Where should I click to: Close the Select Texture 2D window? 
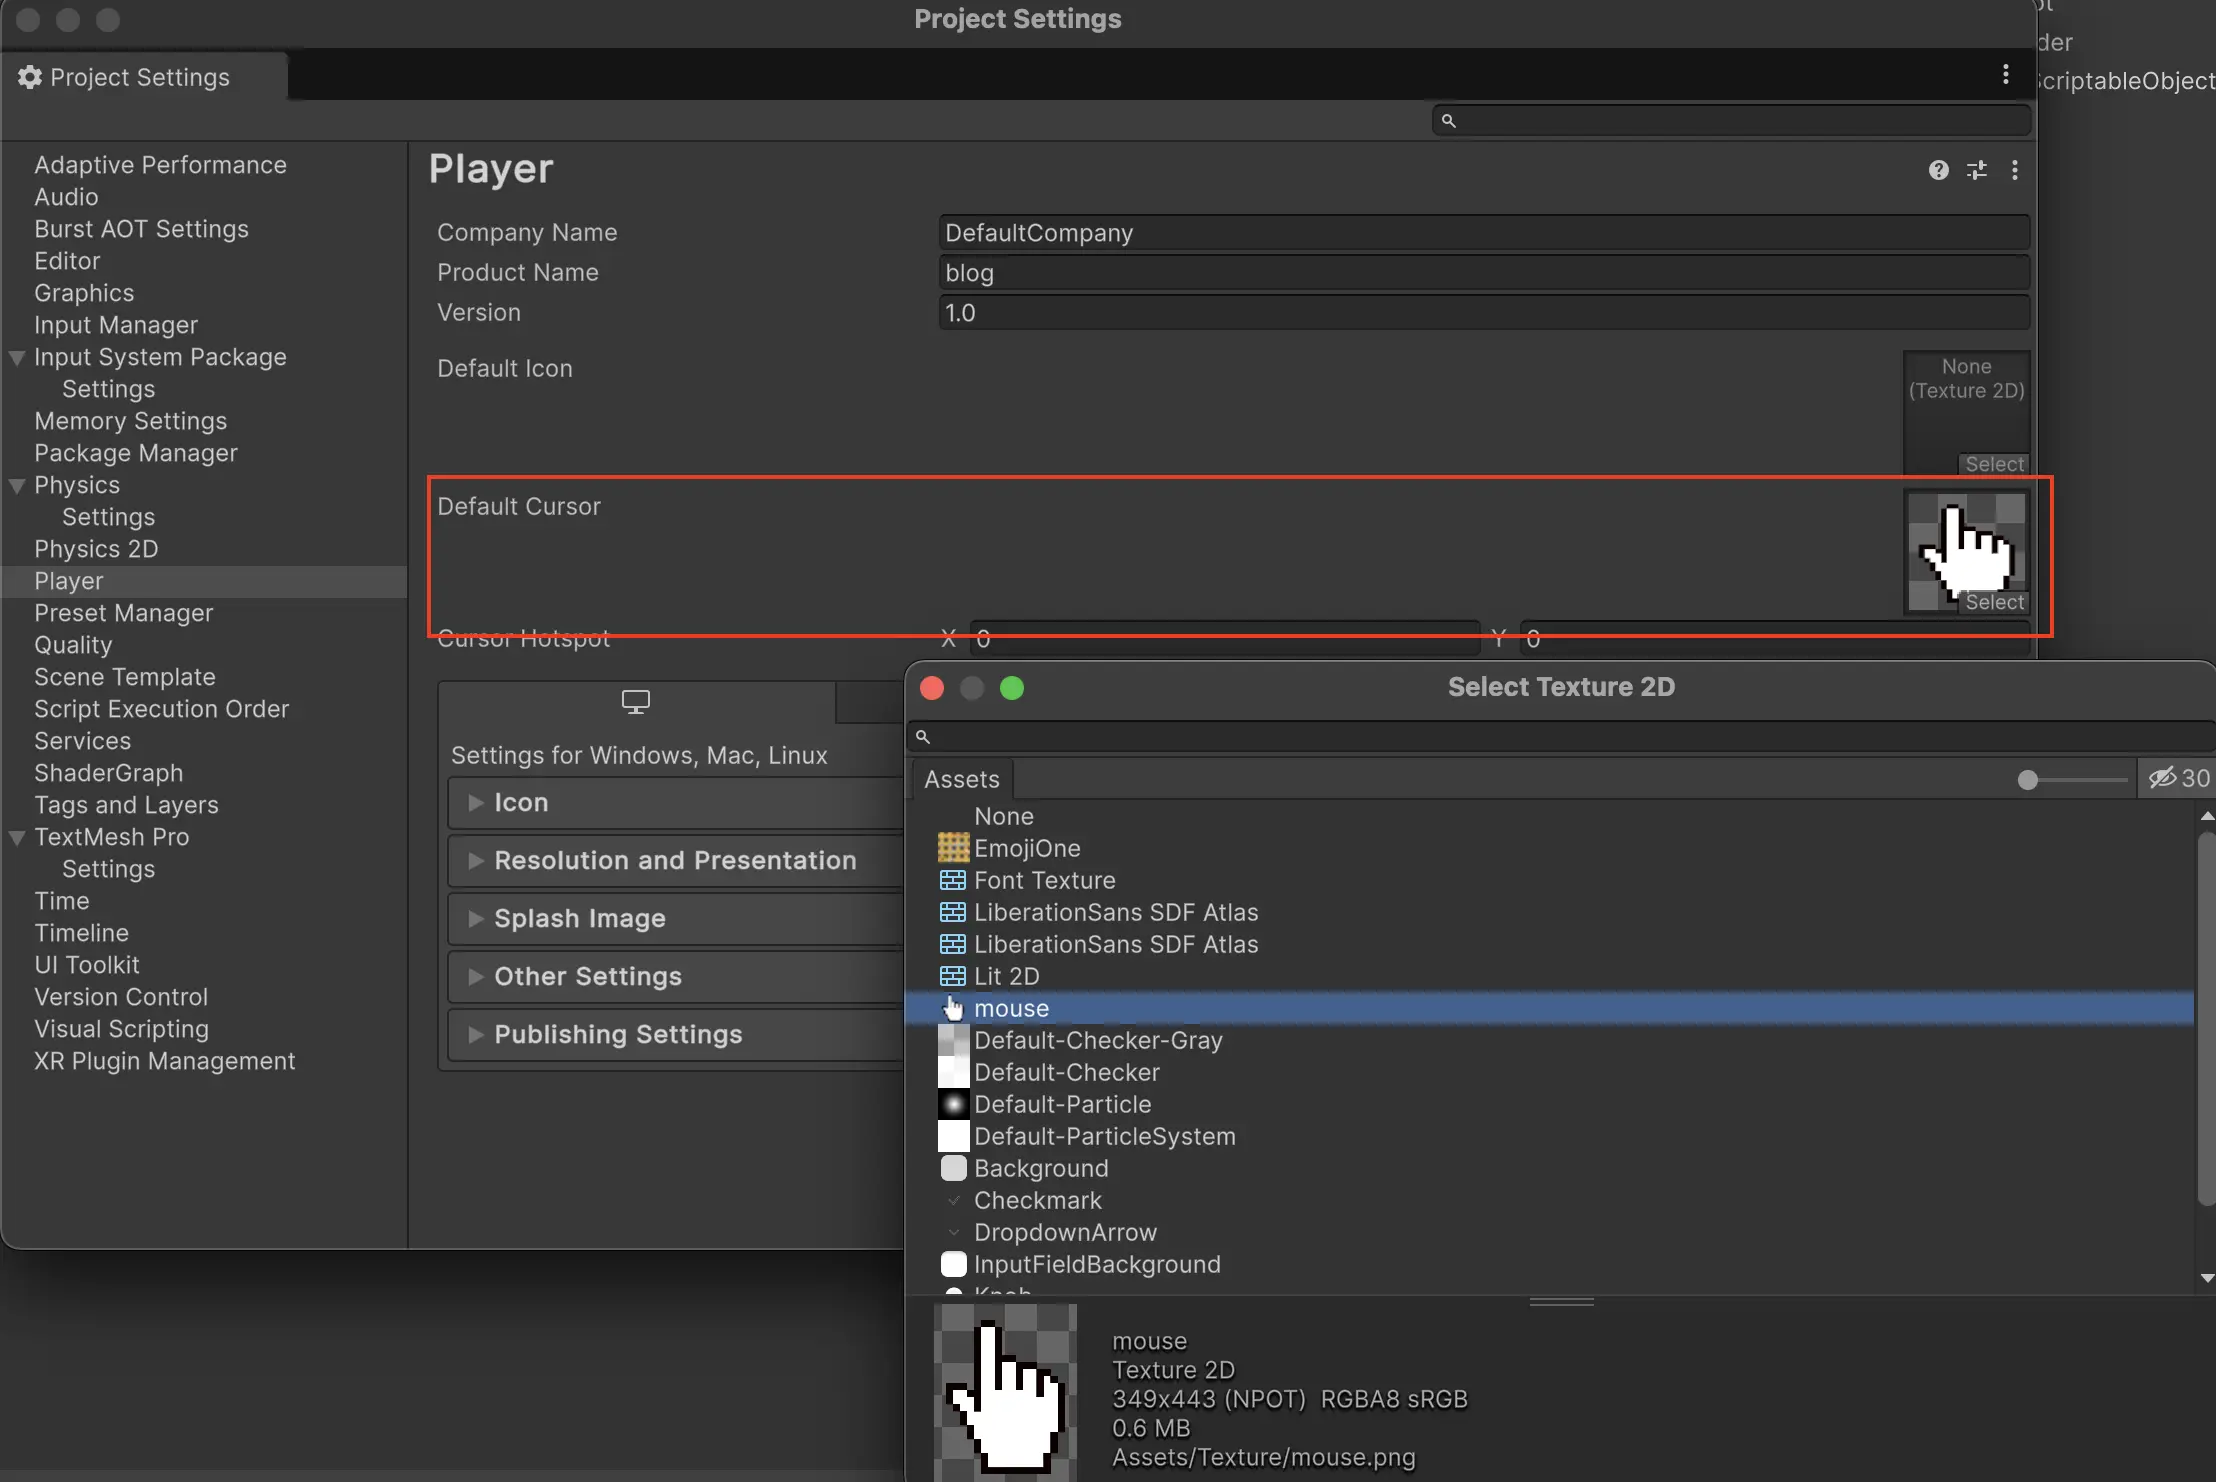pos(932,688)
